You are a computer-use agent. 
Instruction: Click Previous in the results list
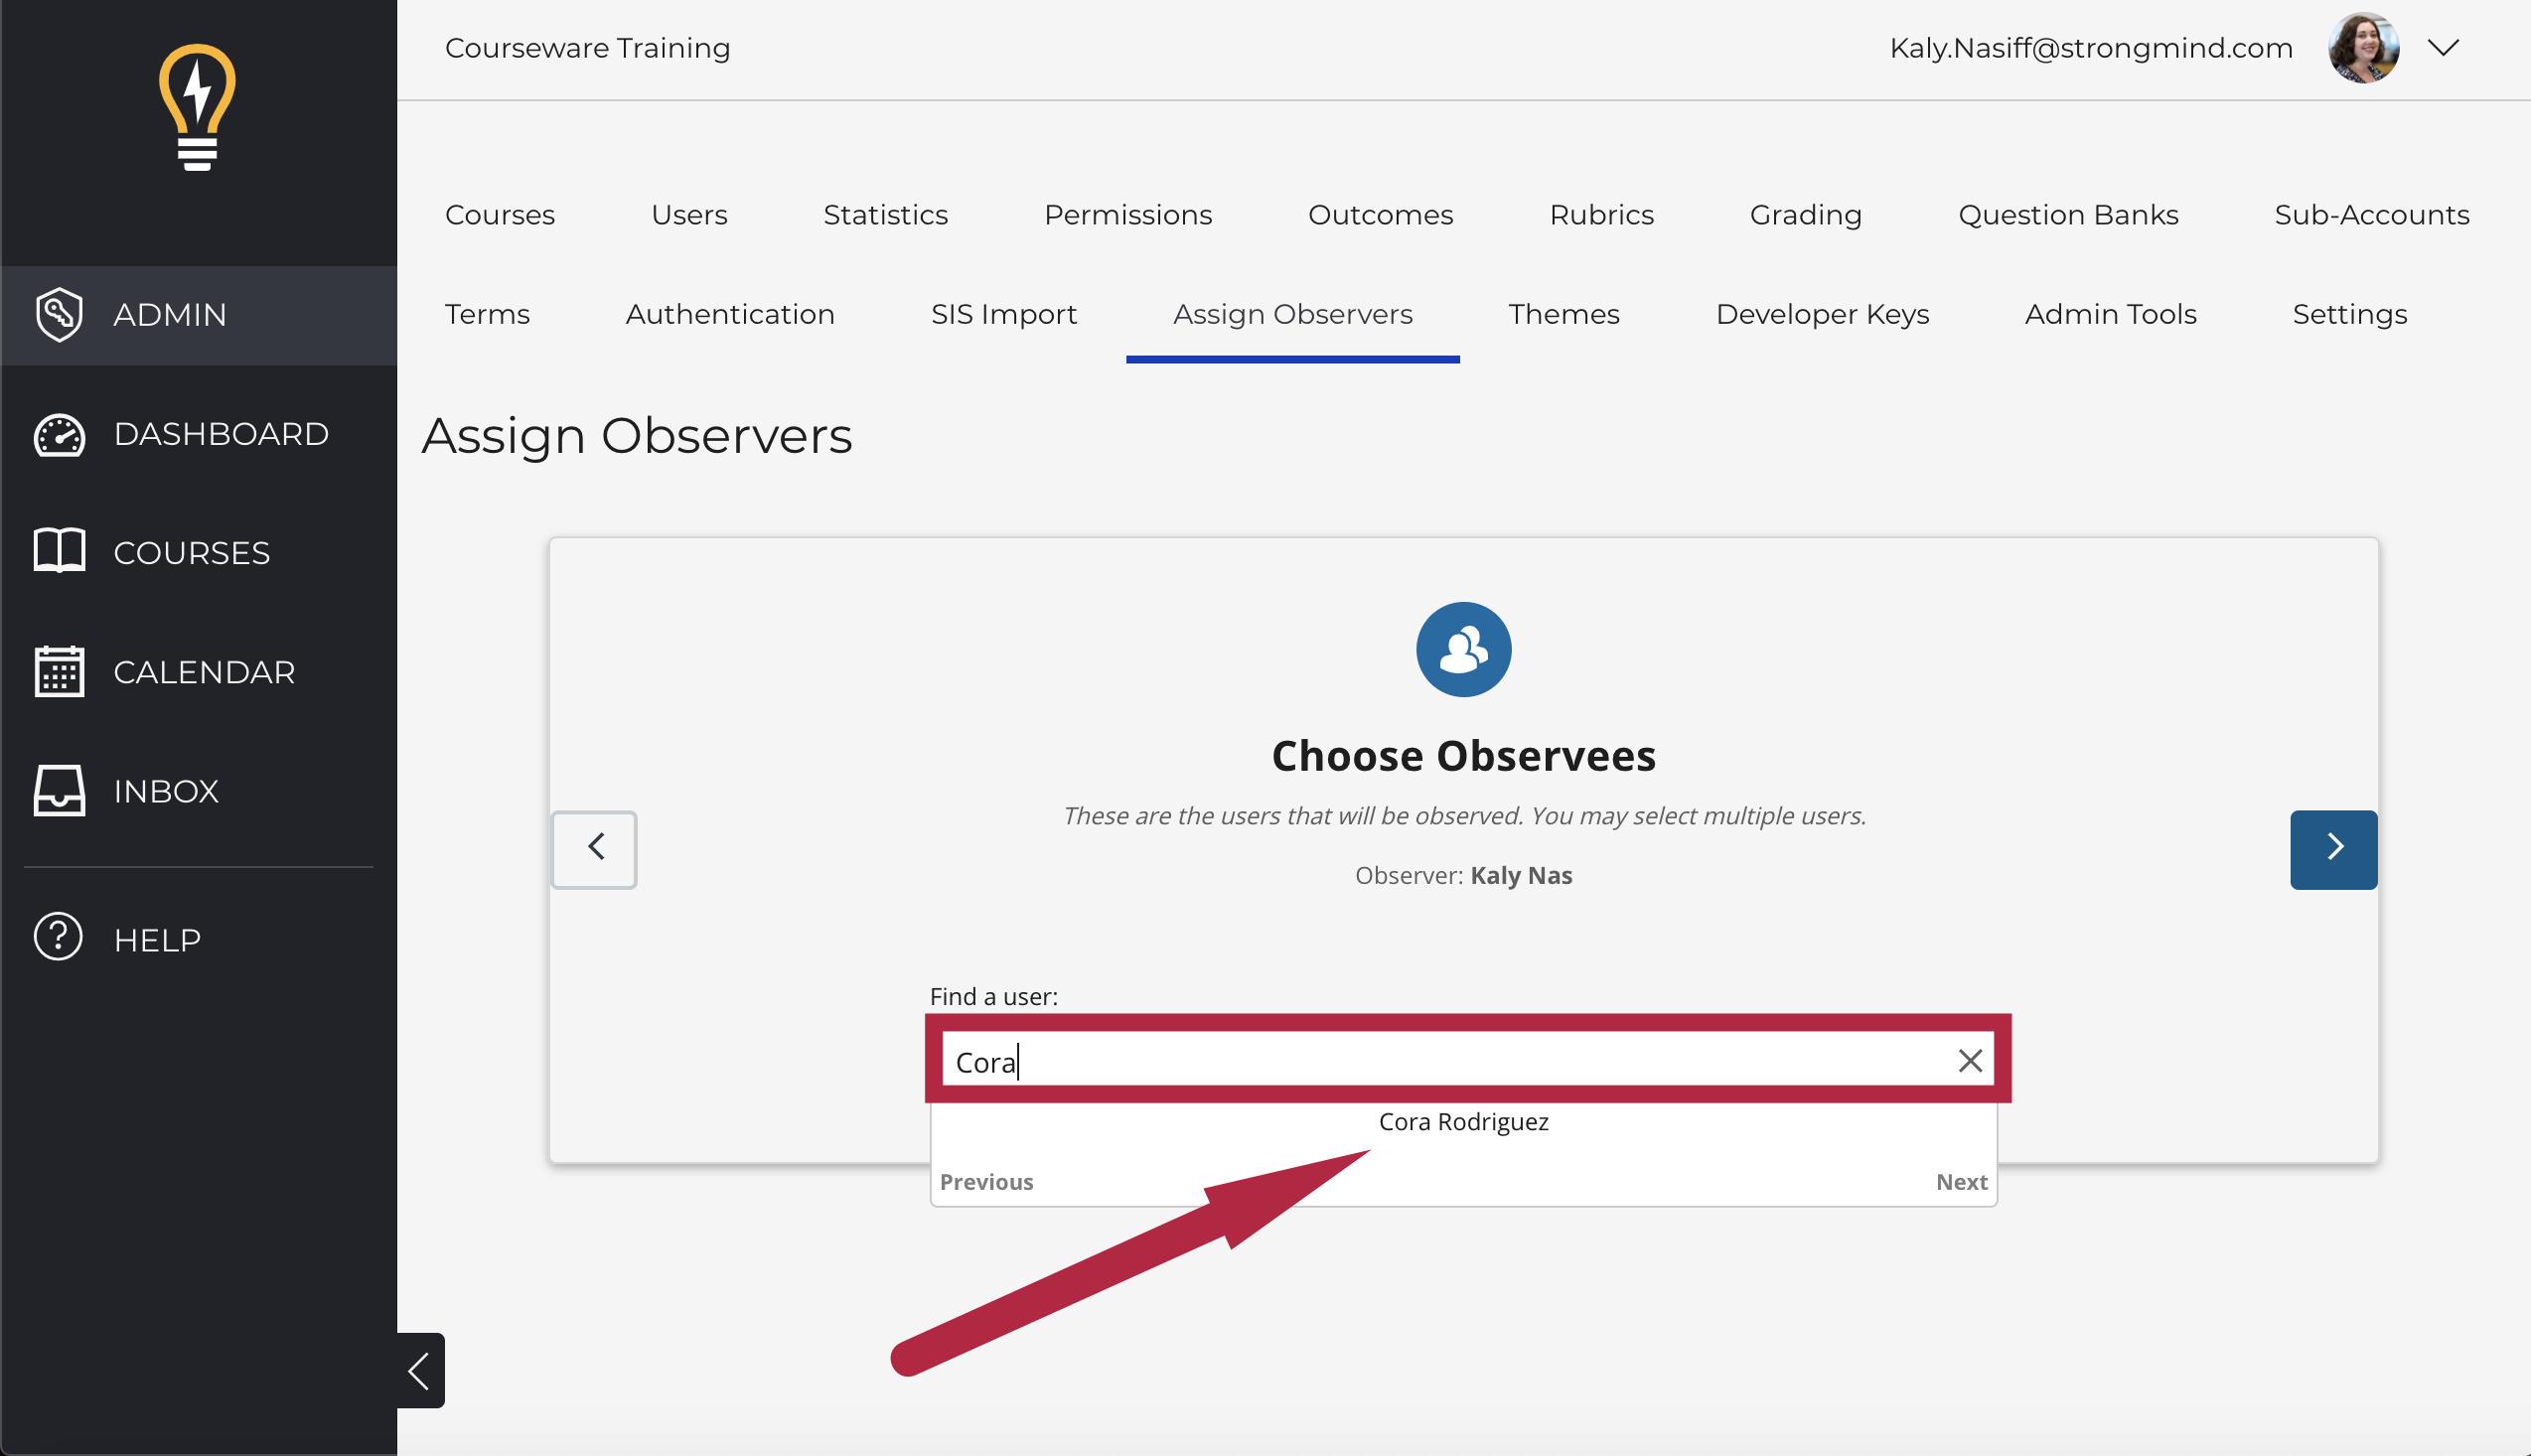[986, 1182]
